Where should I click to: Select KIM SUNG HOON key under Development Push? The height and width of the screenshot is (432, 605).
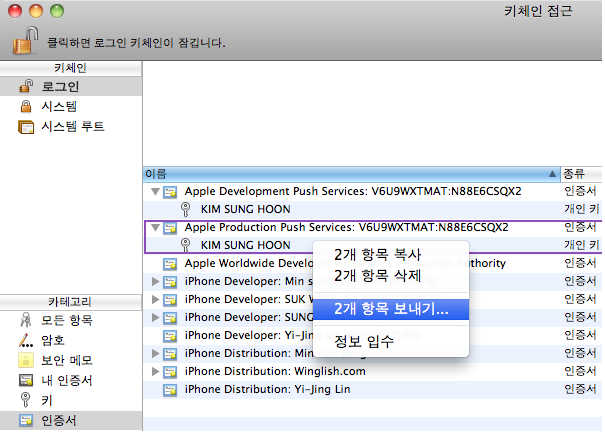coord(373,209)
